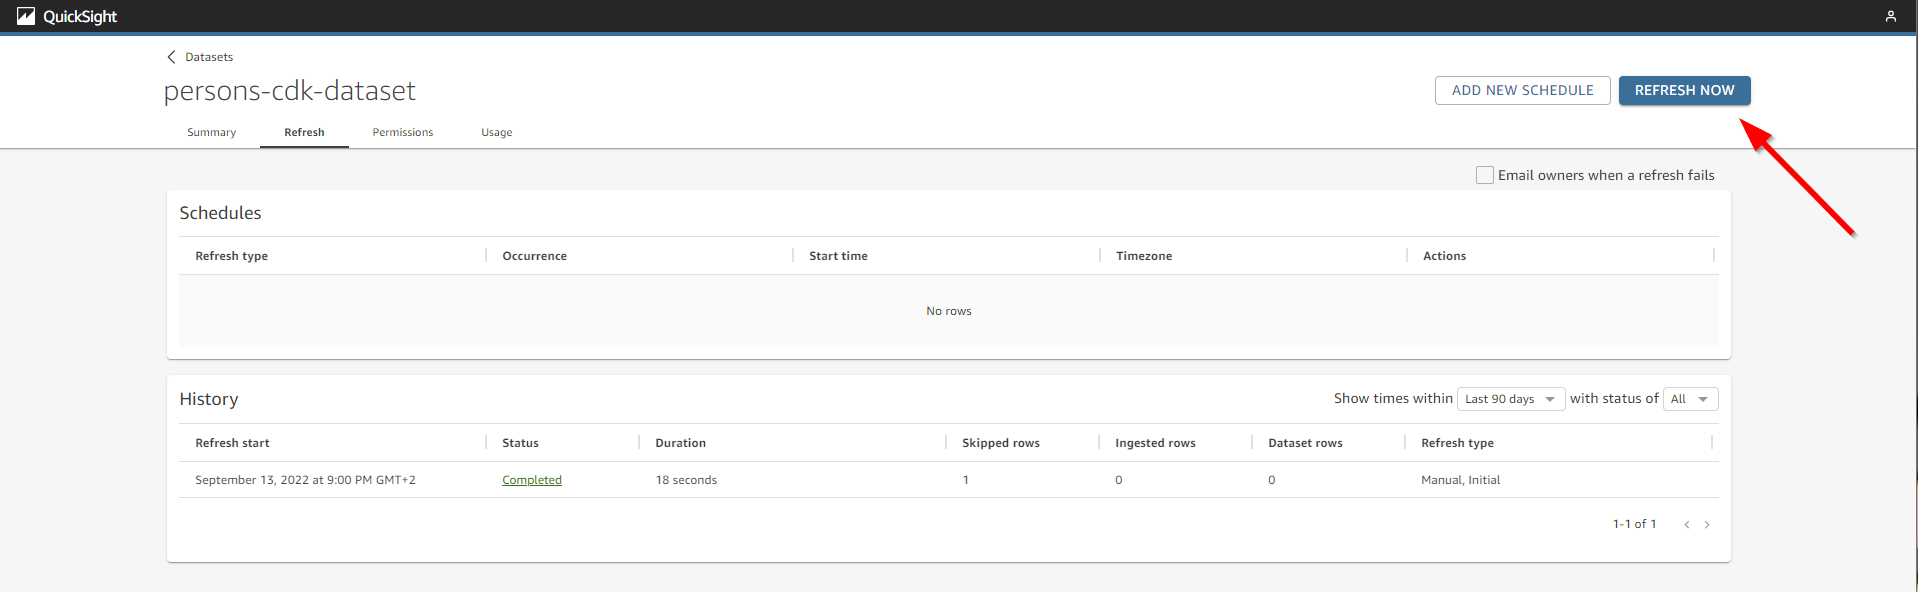1918x592 pixels.
Task: Click the Actions column header
Action: pyautogui.click(x=1444, y=256)
